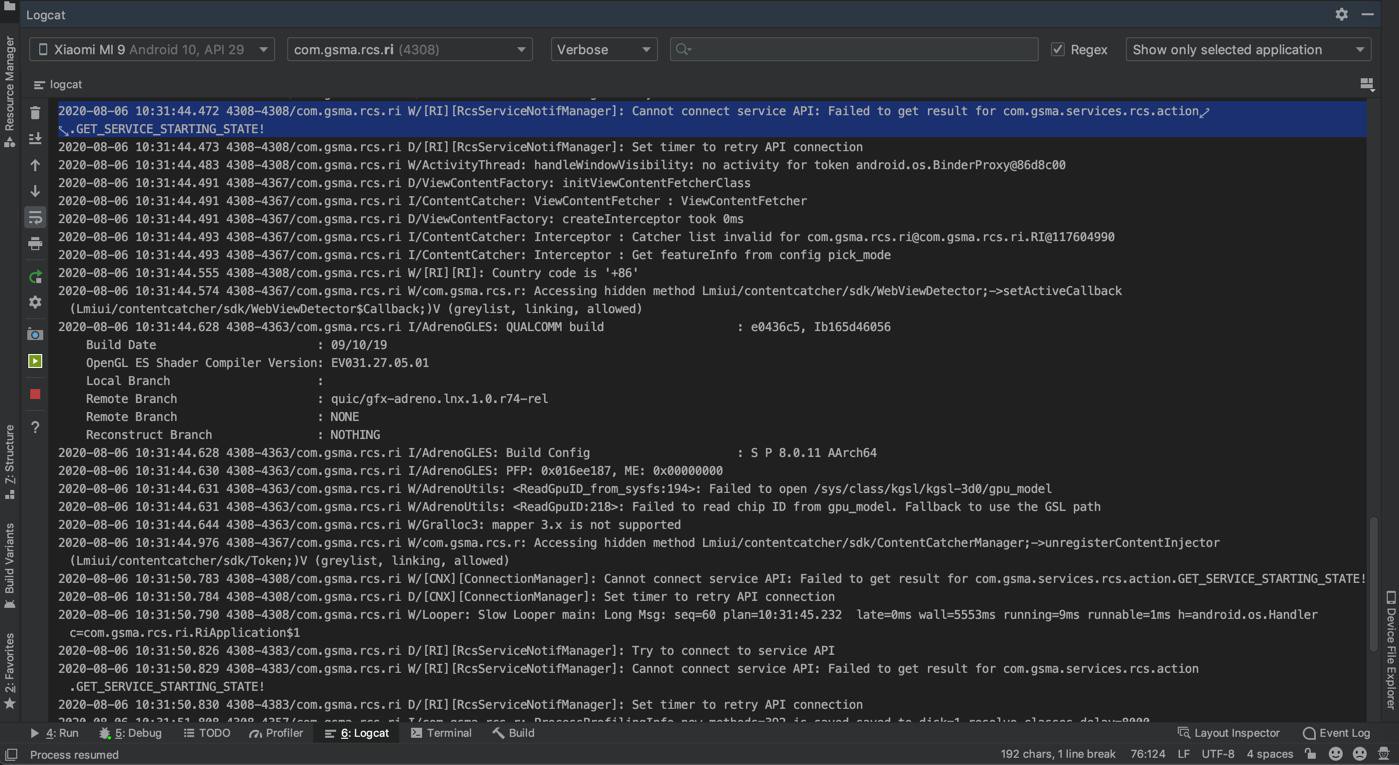Select the 6: Logcat tab
The height and width of the screenshot is (765, 1399).
(357, 733)
